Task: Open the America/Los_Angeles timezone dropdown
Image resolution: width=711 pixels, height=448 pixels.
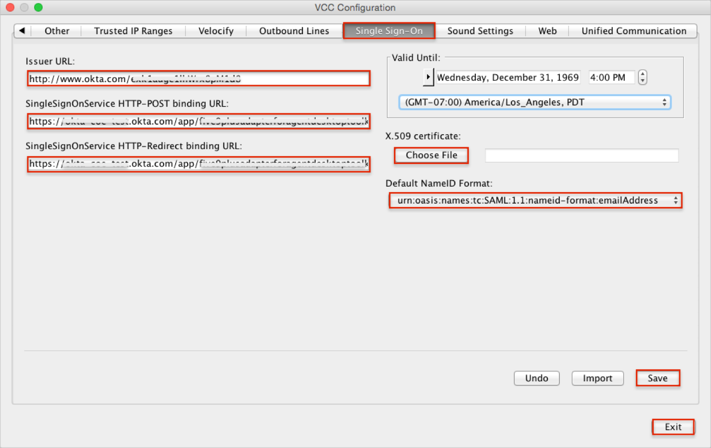Action: click(x=534, y=102)
